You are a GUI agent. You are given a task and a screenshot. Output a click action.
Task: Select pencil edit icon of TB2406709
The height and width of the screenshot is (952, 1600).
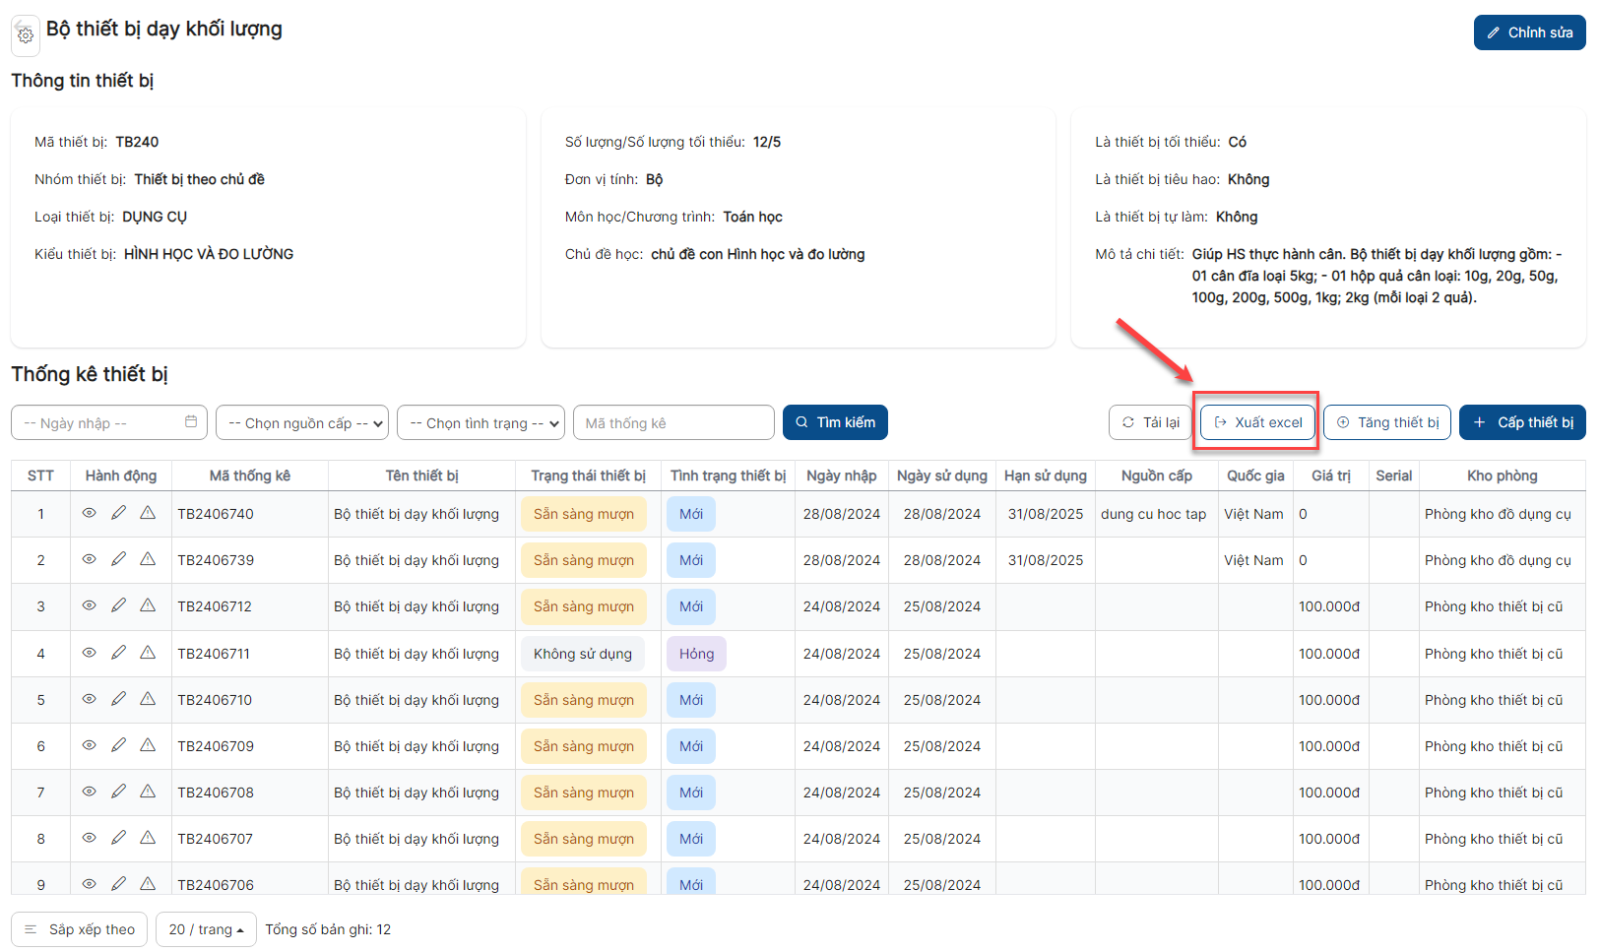click(x=118, y=745)
